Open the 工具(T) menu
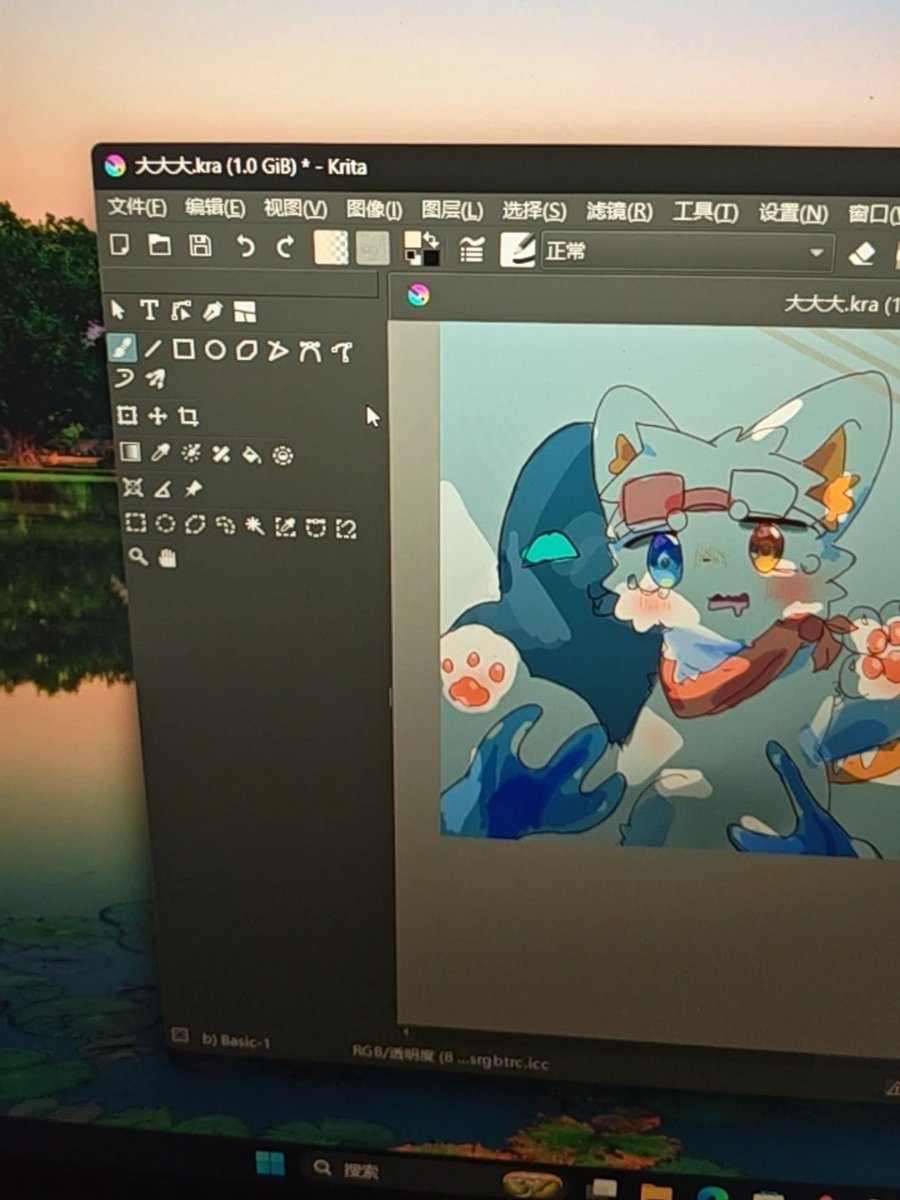Viewport: 900px width, 1200px height. [x=705, y=213]
